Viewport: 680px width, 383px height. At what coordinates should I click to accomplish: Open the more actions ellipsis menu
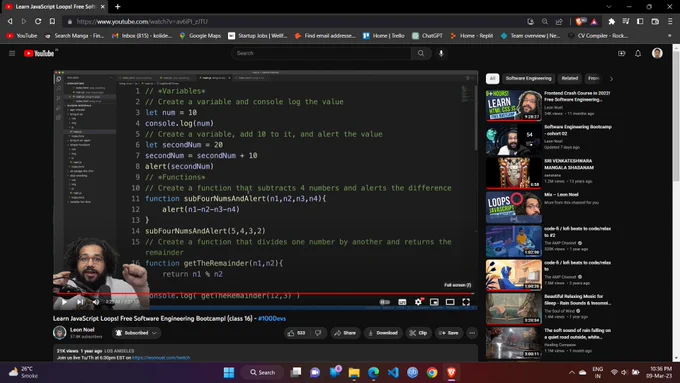tap(472, 333)
